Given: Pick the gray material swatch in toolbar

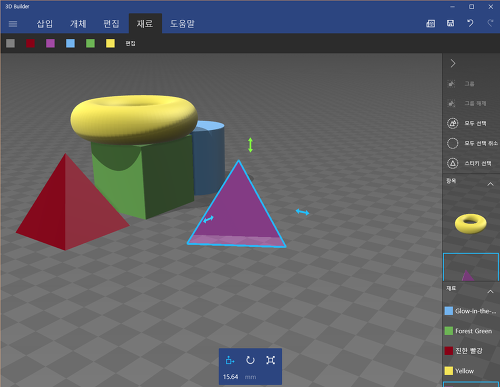Looking at the screenshot, I should click(x=11, y=43).
